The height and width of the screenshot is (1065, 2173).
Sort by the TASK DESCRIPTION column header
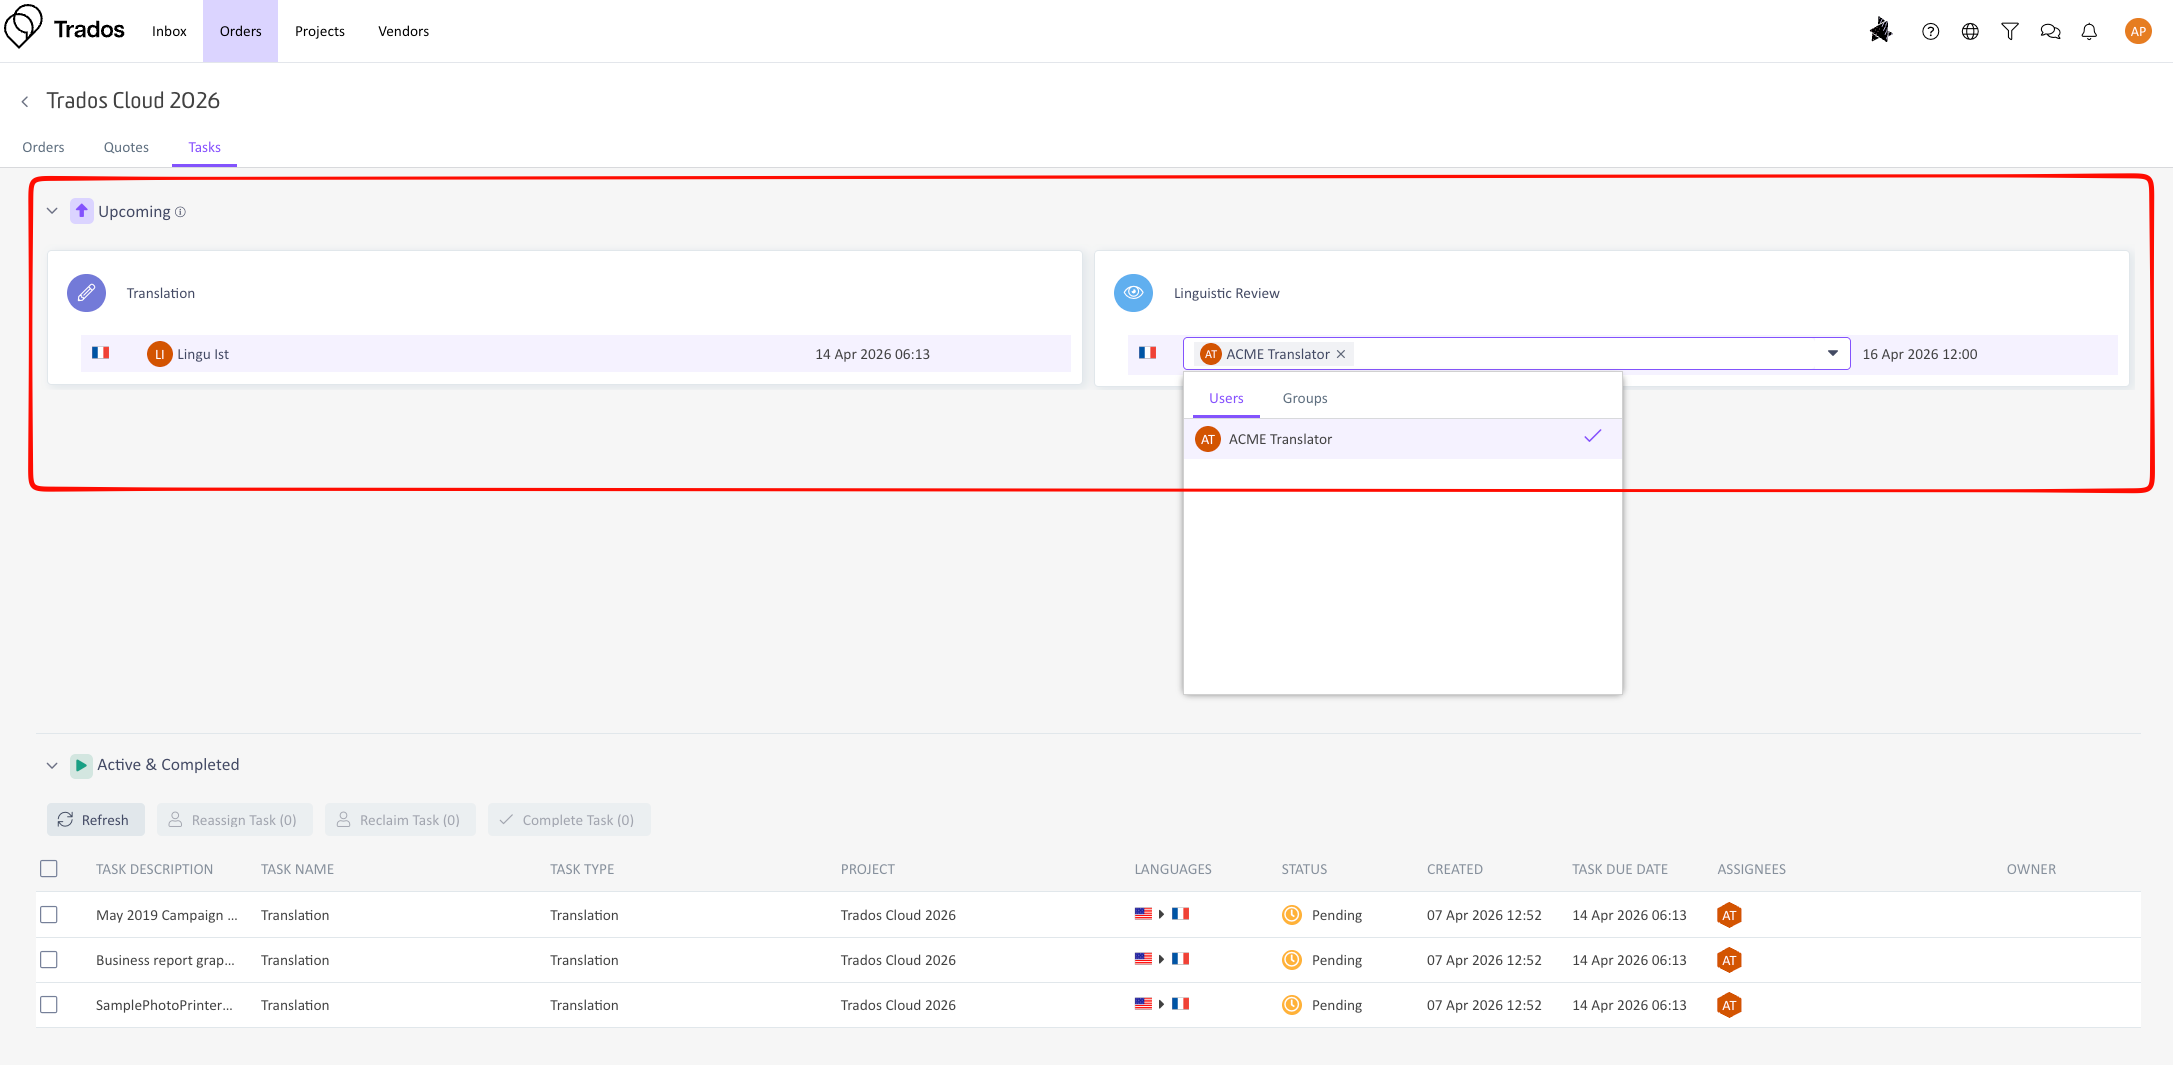[154, 869]
